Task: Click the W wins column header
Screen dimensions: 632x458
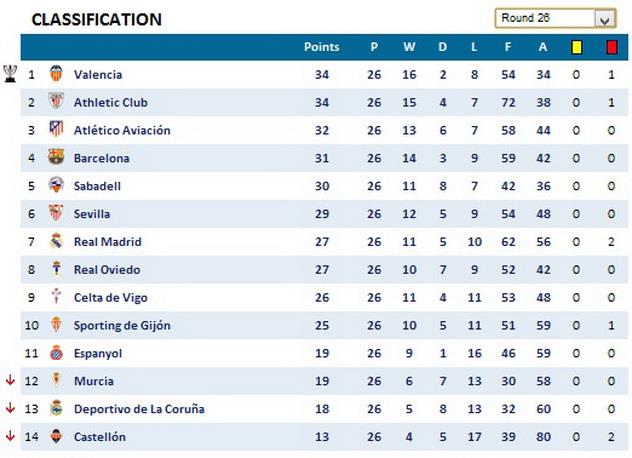Action: click(x=409, y=47)
